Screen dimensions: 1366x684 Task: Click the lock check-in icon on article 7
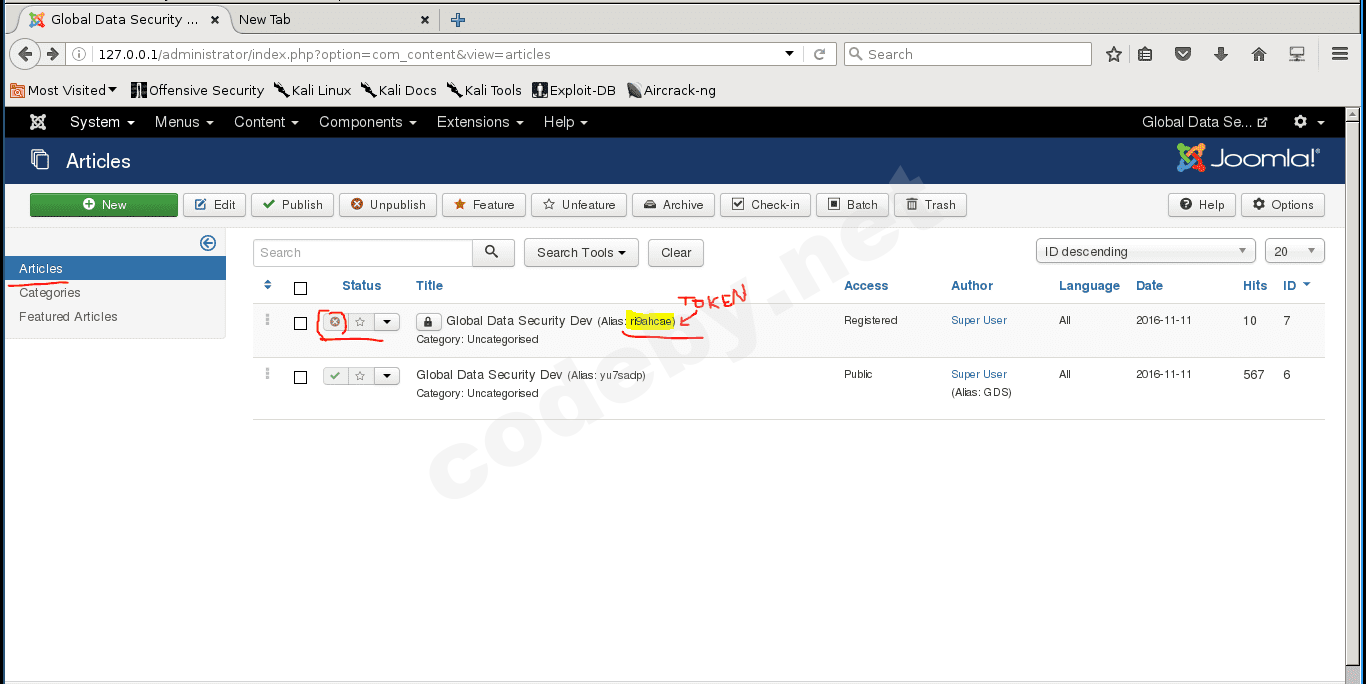point(428,322)
